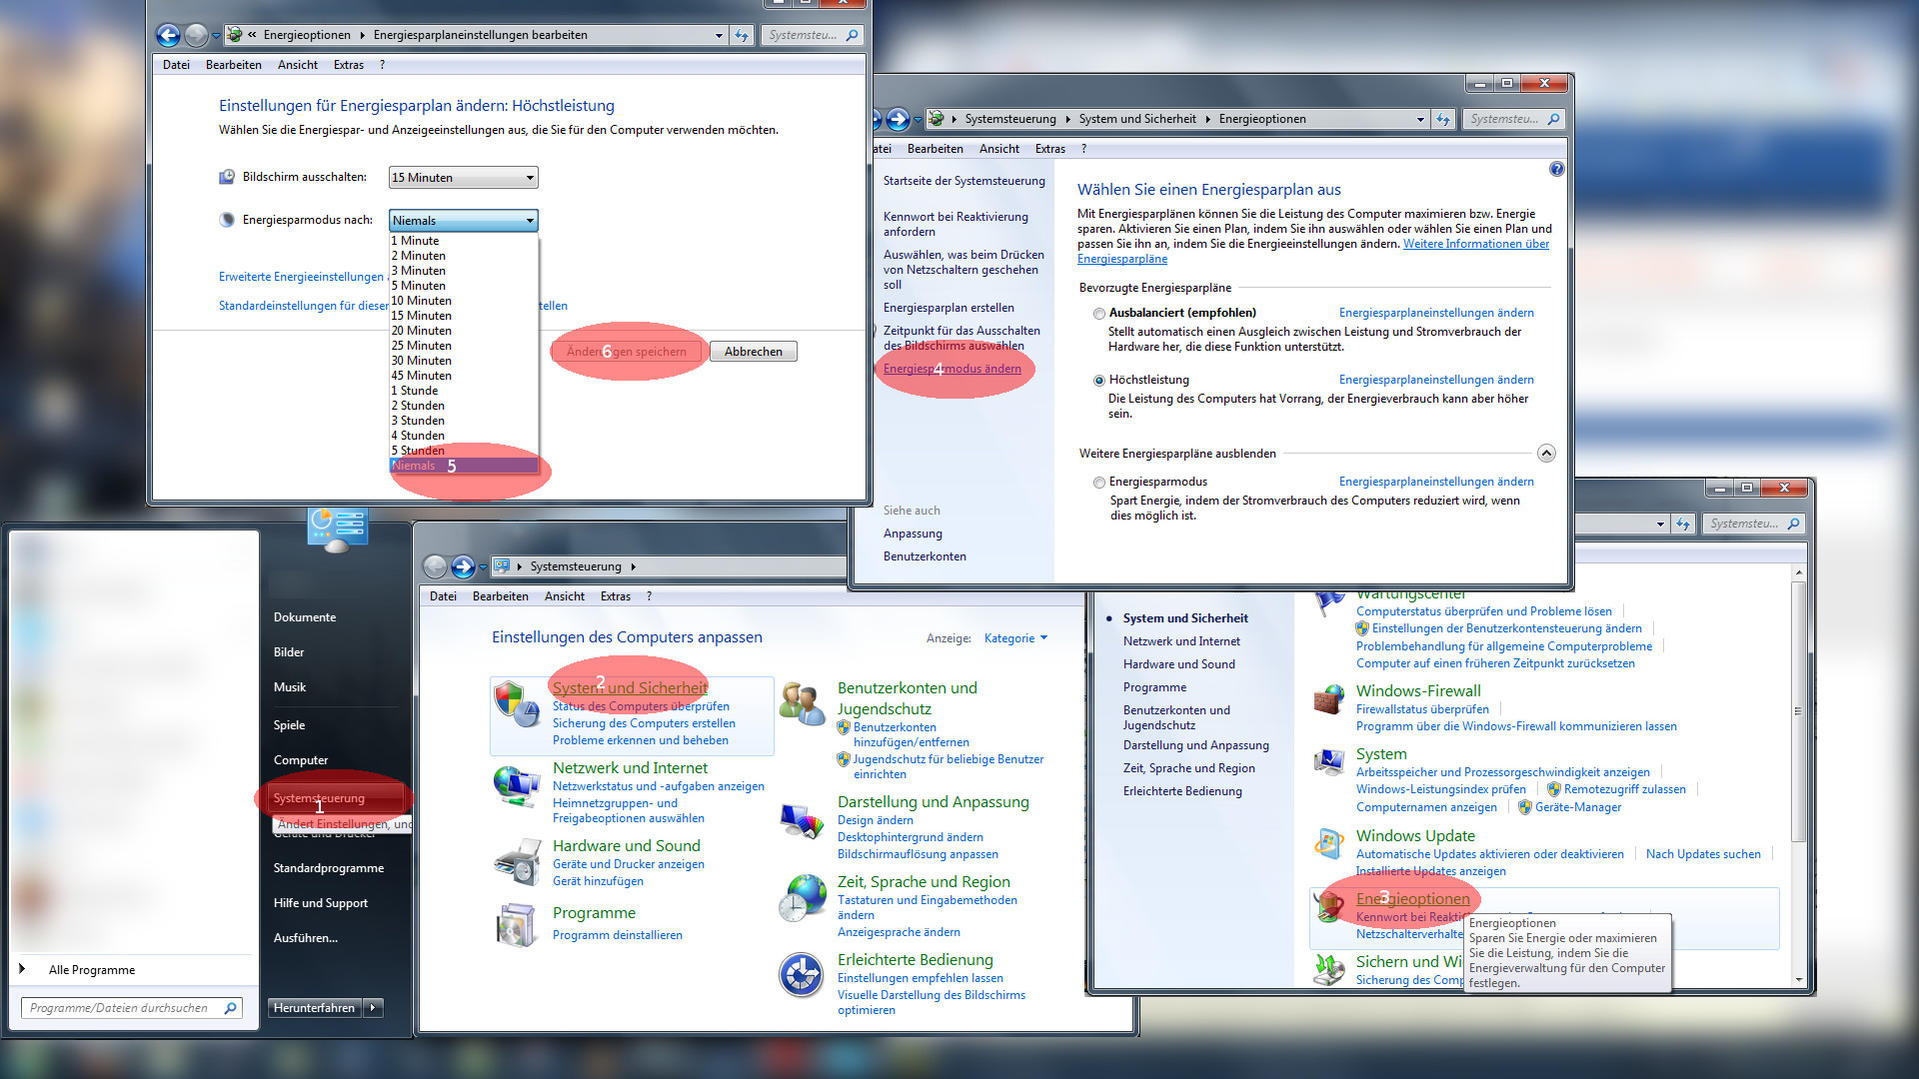
Task: Open the Bearbeiten menu in Systemsteuerung window
Action: (x=500, y=597)
